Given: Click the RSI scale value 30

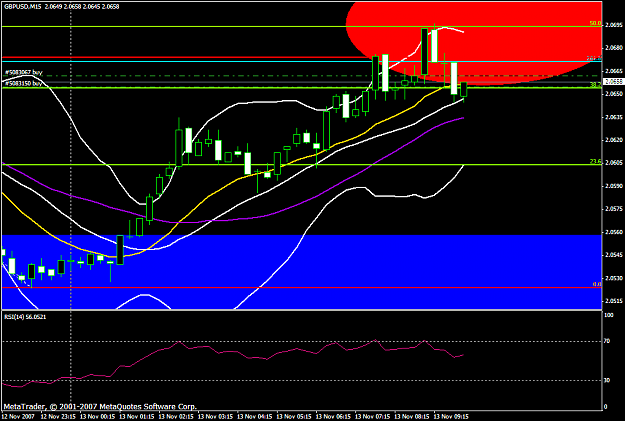Looking at the screenshot, I should pos(607,380).
